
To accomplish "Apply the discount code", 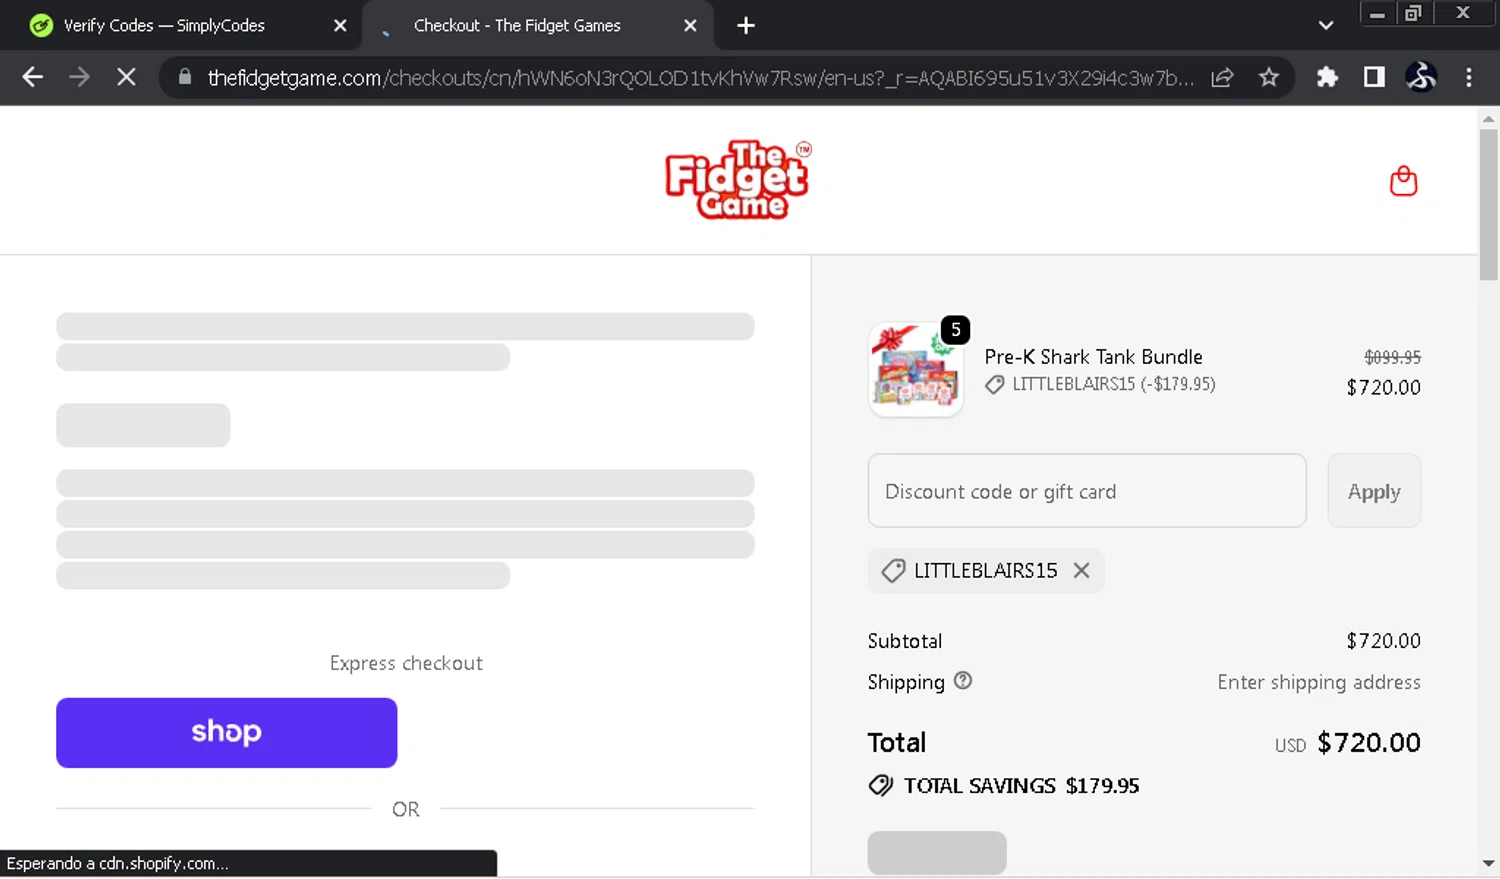I will tap(1374, 491).
